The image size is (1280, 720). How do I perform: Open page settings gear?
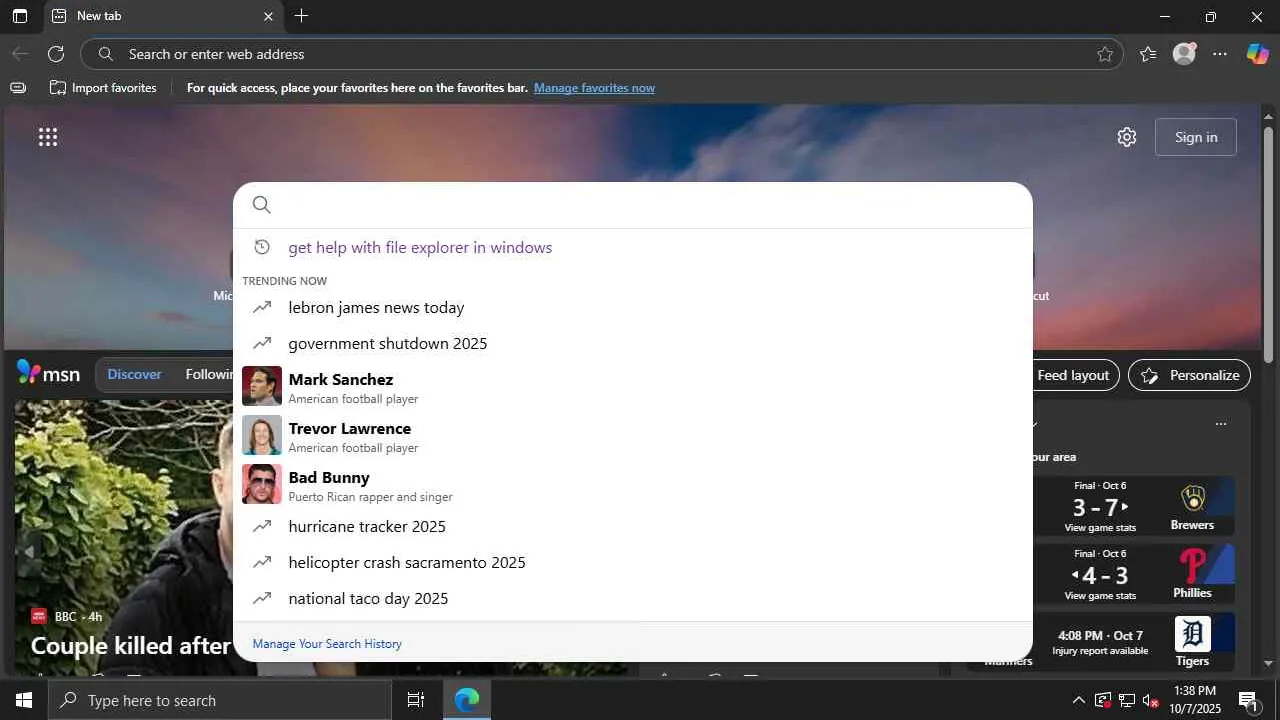[1127, 137]
